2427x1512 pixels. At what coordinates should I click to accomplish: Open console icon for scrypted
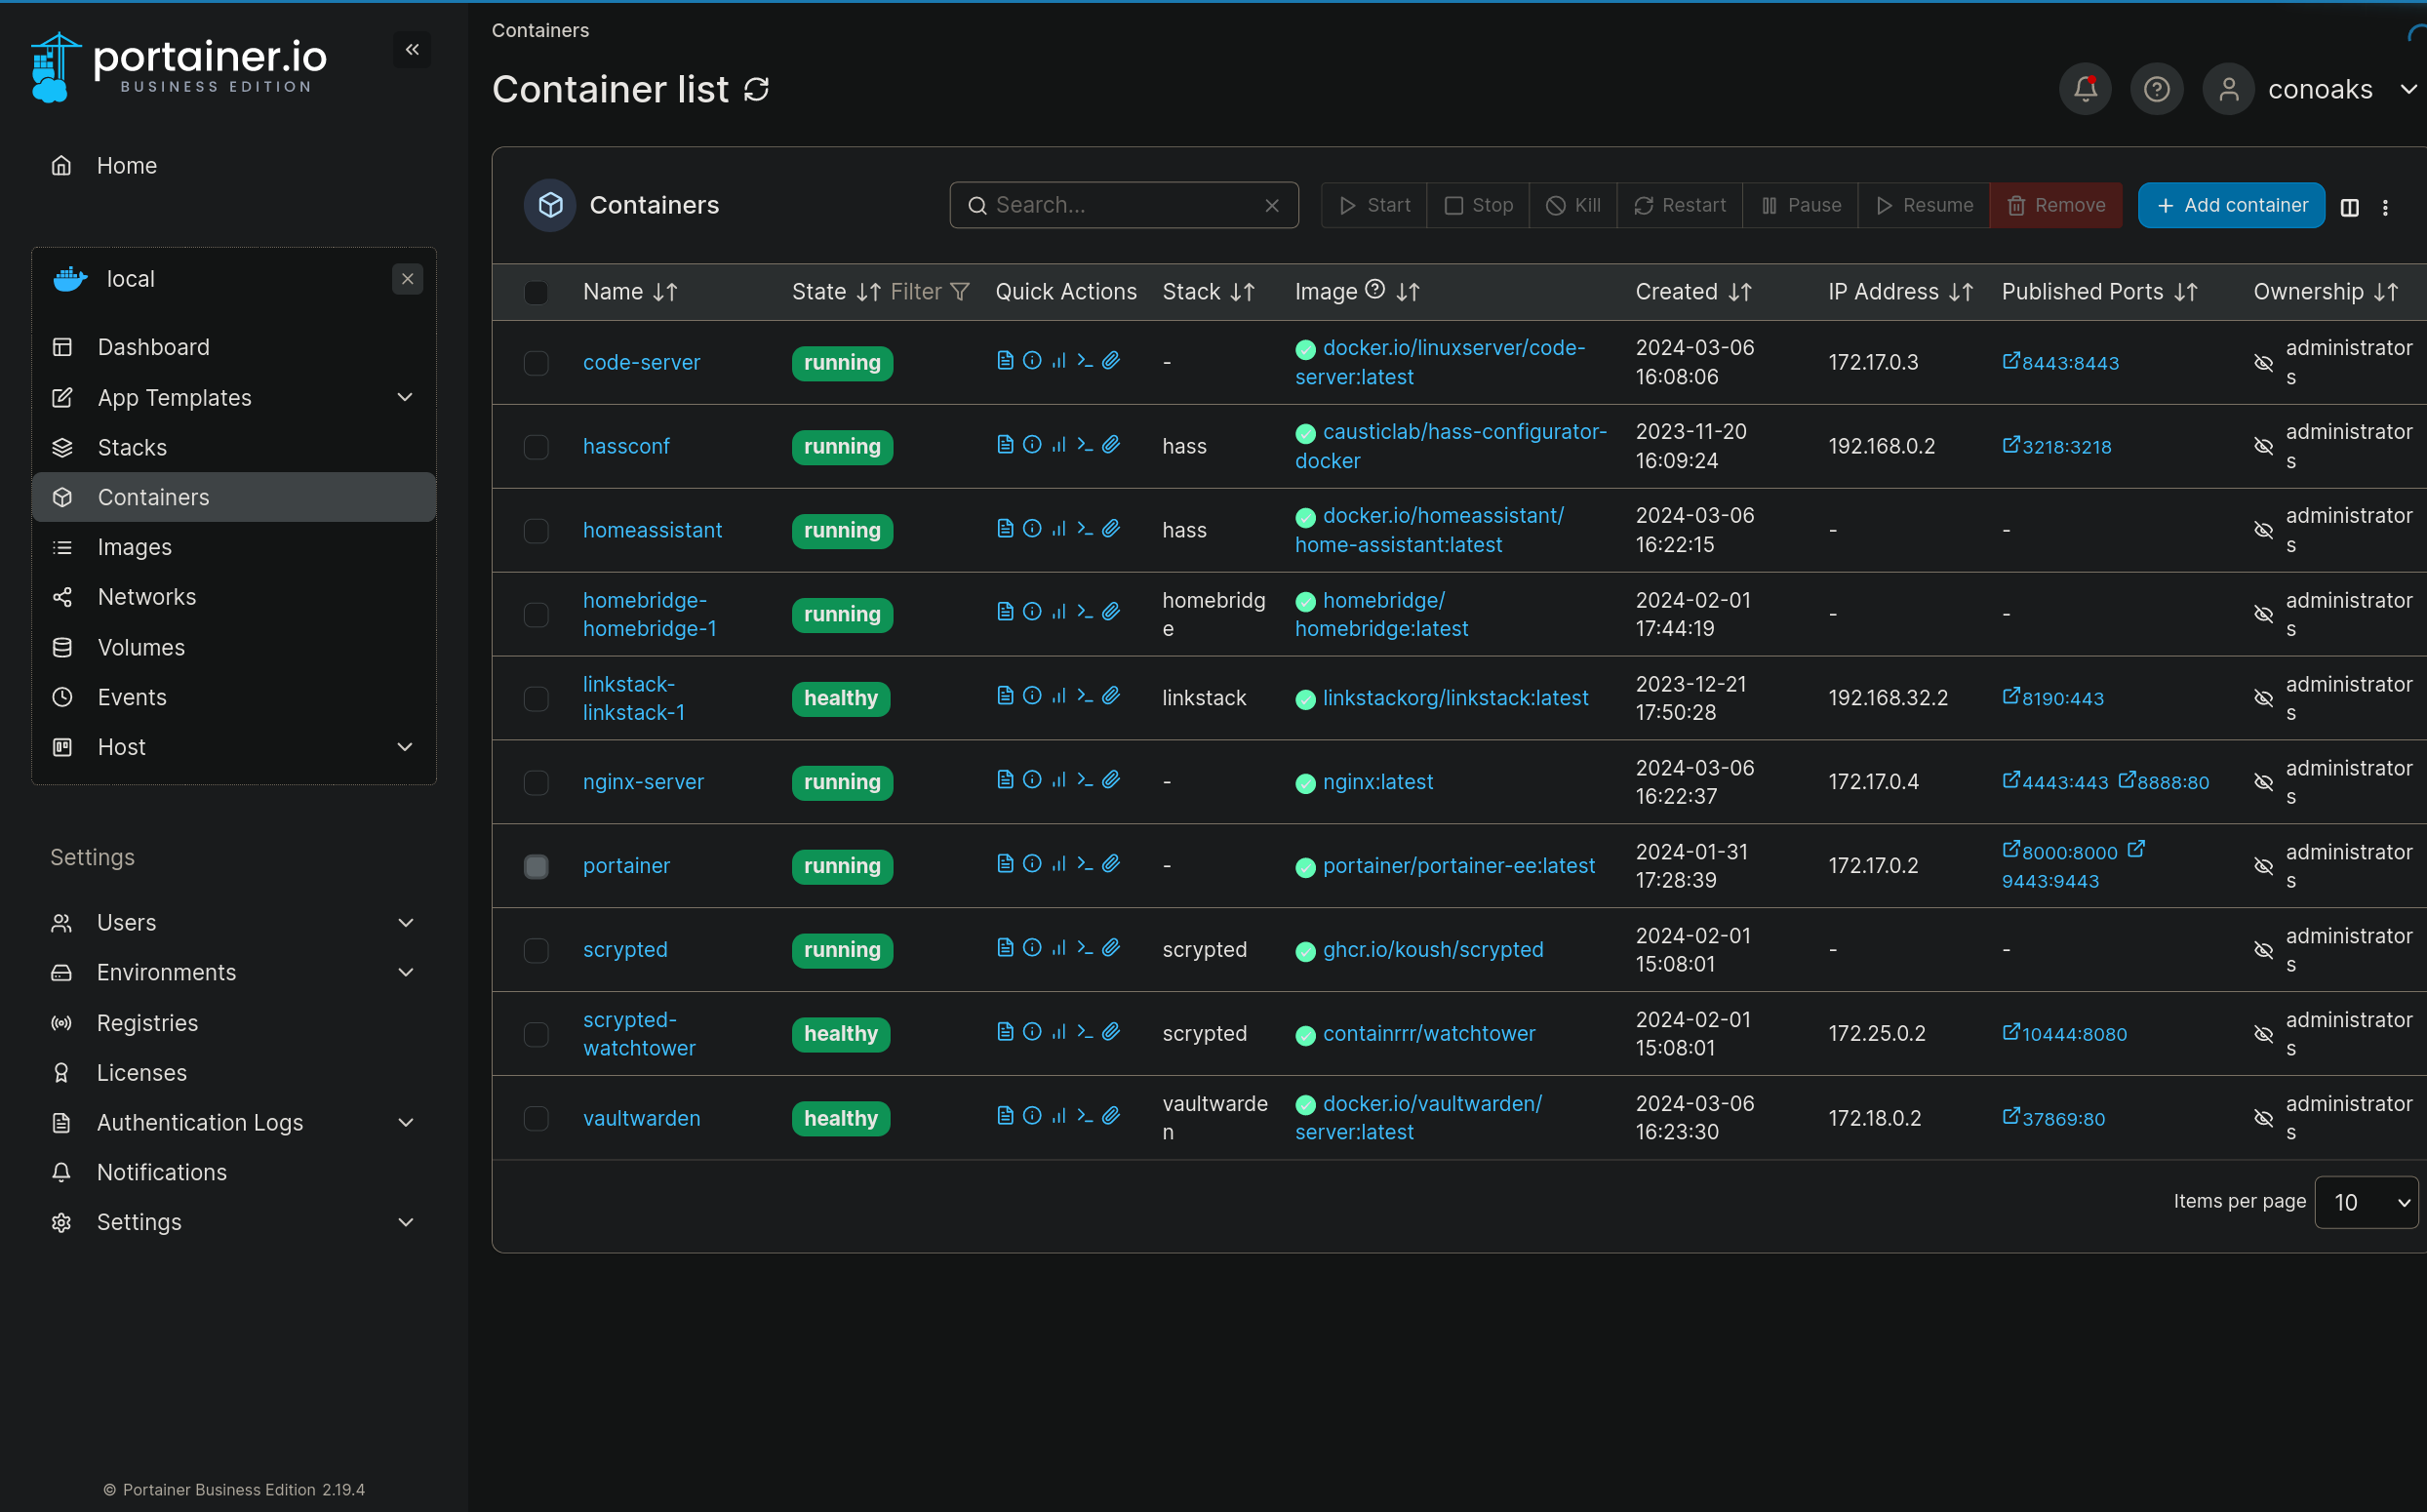click(x=1085, y=947)
